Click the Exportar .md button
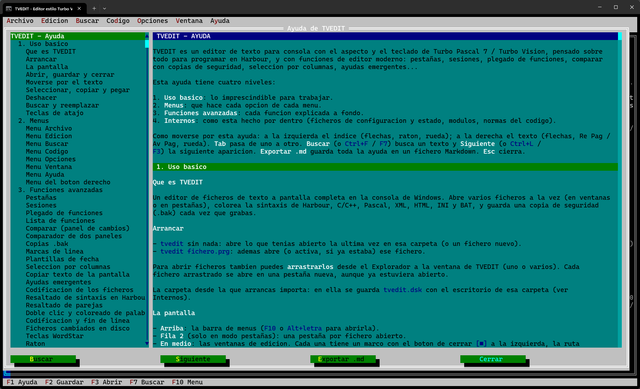The height and width of the screenshot is (389, 640). click(343, 359)
